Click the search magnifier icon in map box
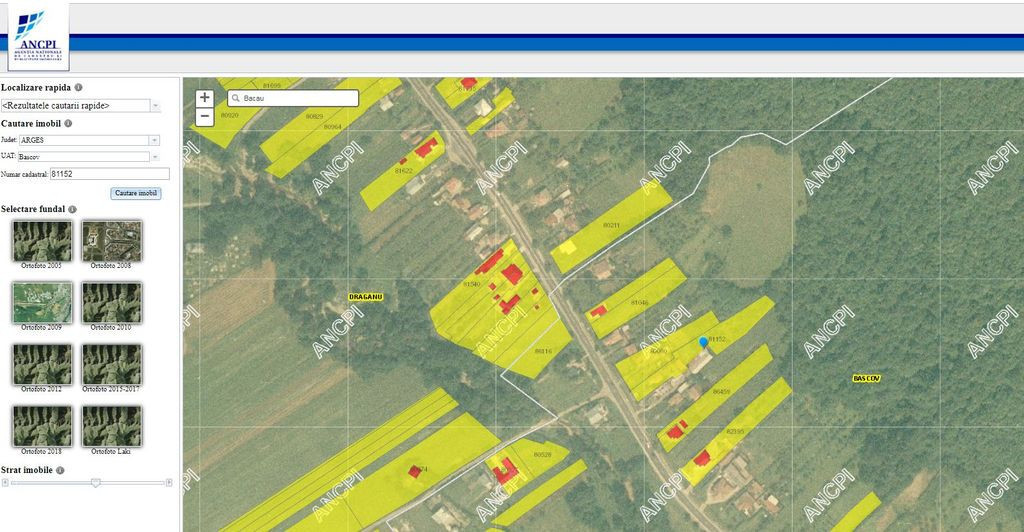 point(235,98)
